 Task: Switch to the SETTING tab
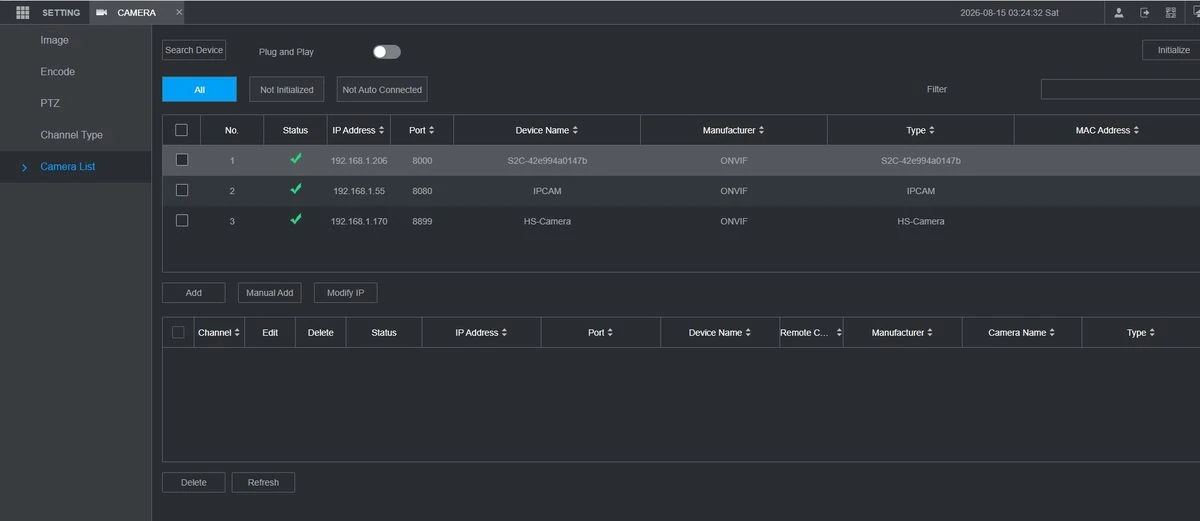(61, 13)
